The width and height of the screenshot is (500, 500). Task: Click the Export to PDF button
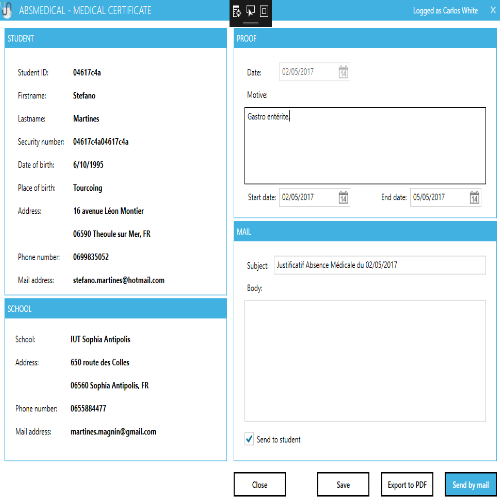tap(407, 484)
